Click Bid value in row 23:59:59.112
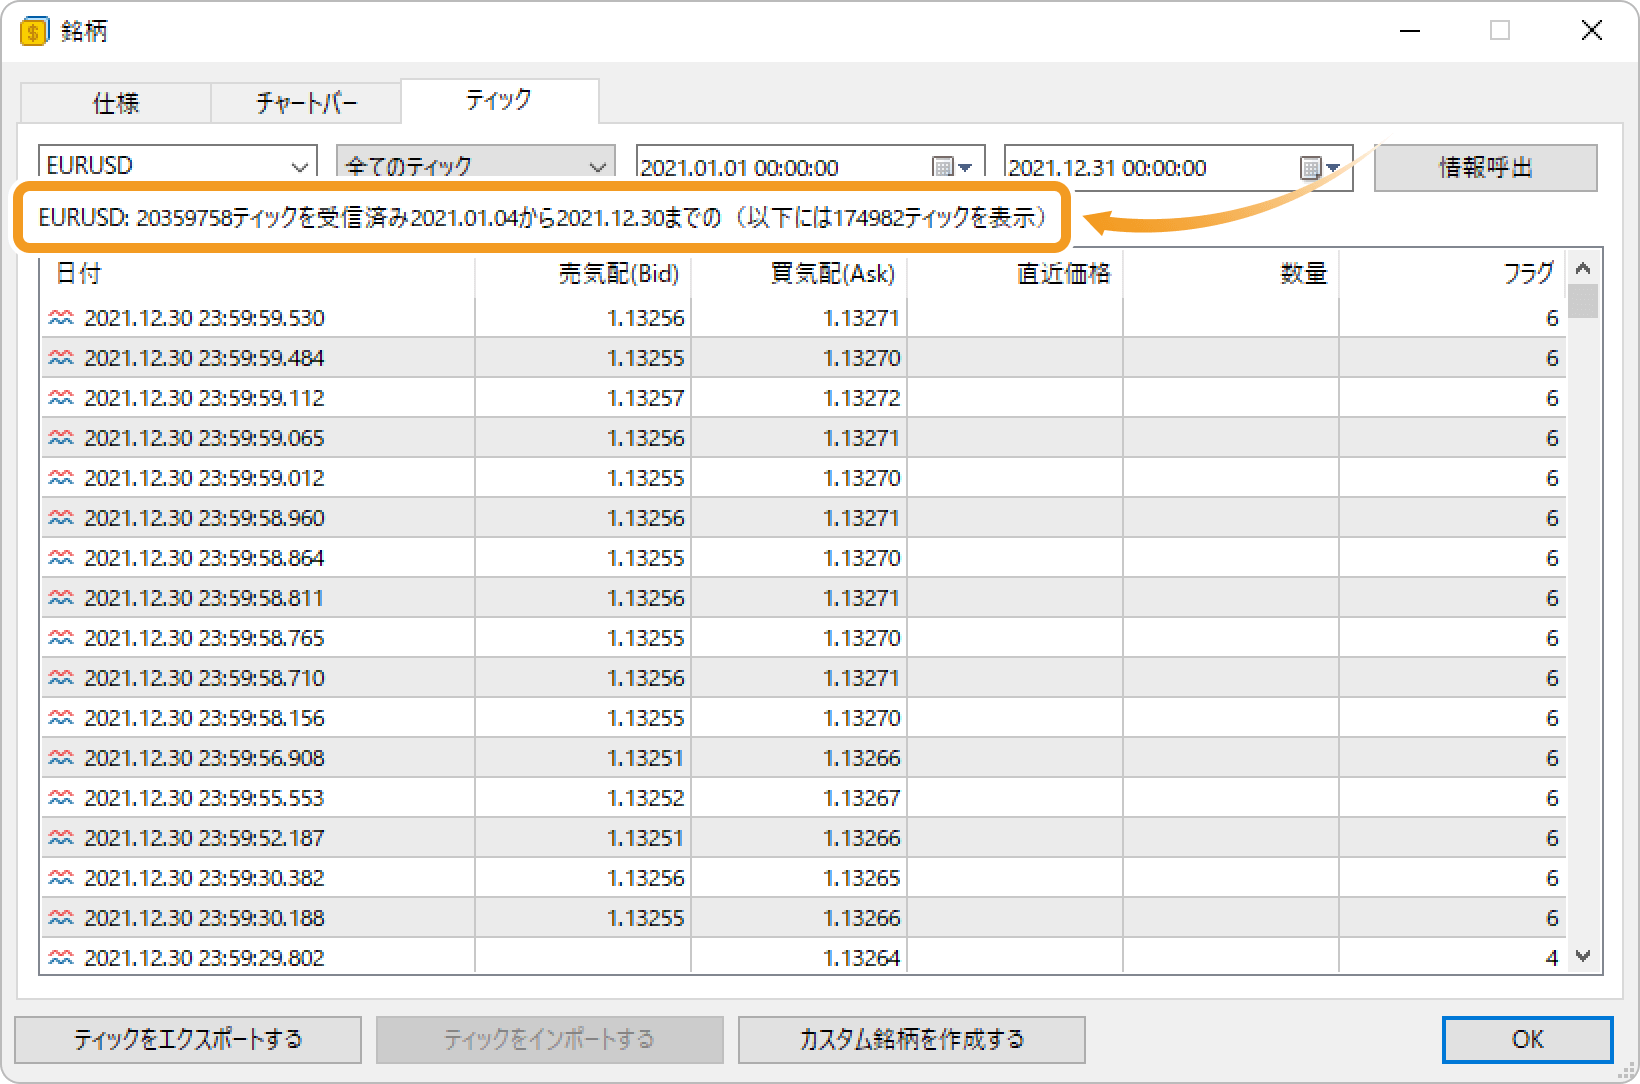1640x1084 pixels. tap(646, 398)
